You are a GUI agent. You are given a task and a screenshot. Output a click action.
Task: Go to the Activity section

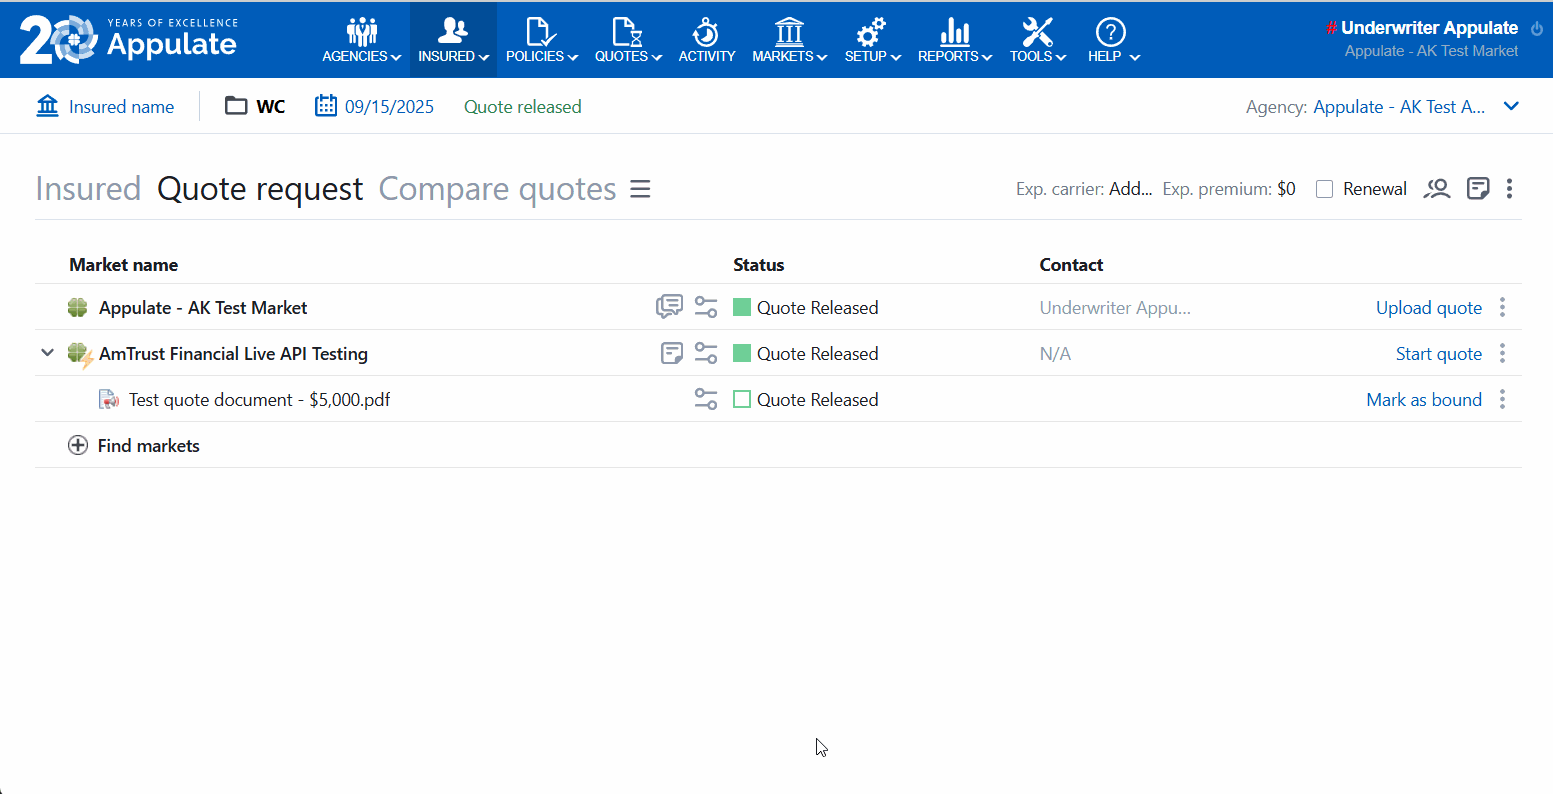point(707,40)
